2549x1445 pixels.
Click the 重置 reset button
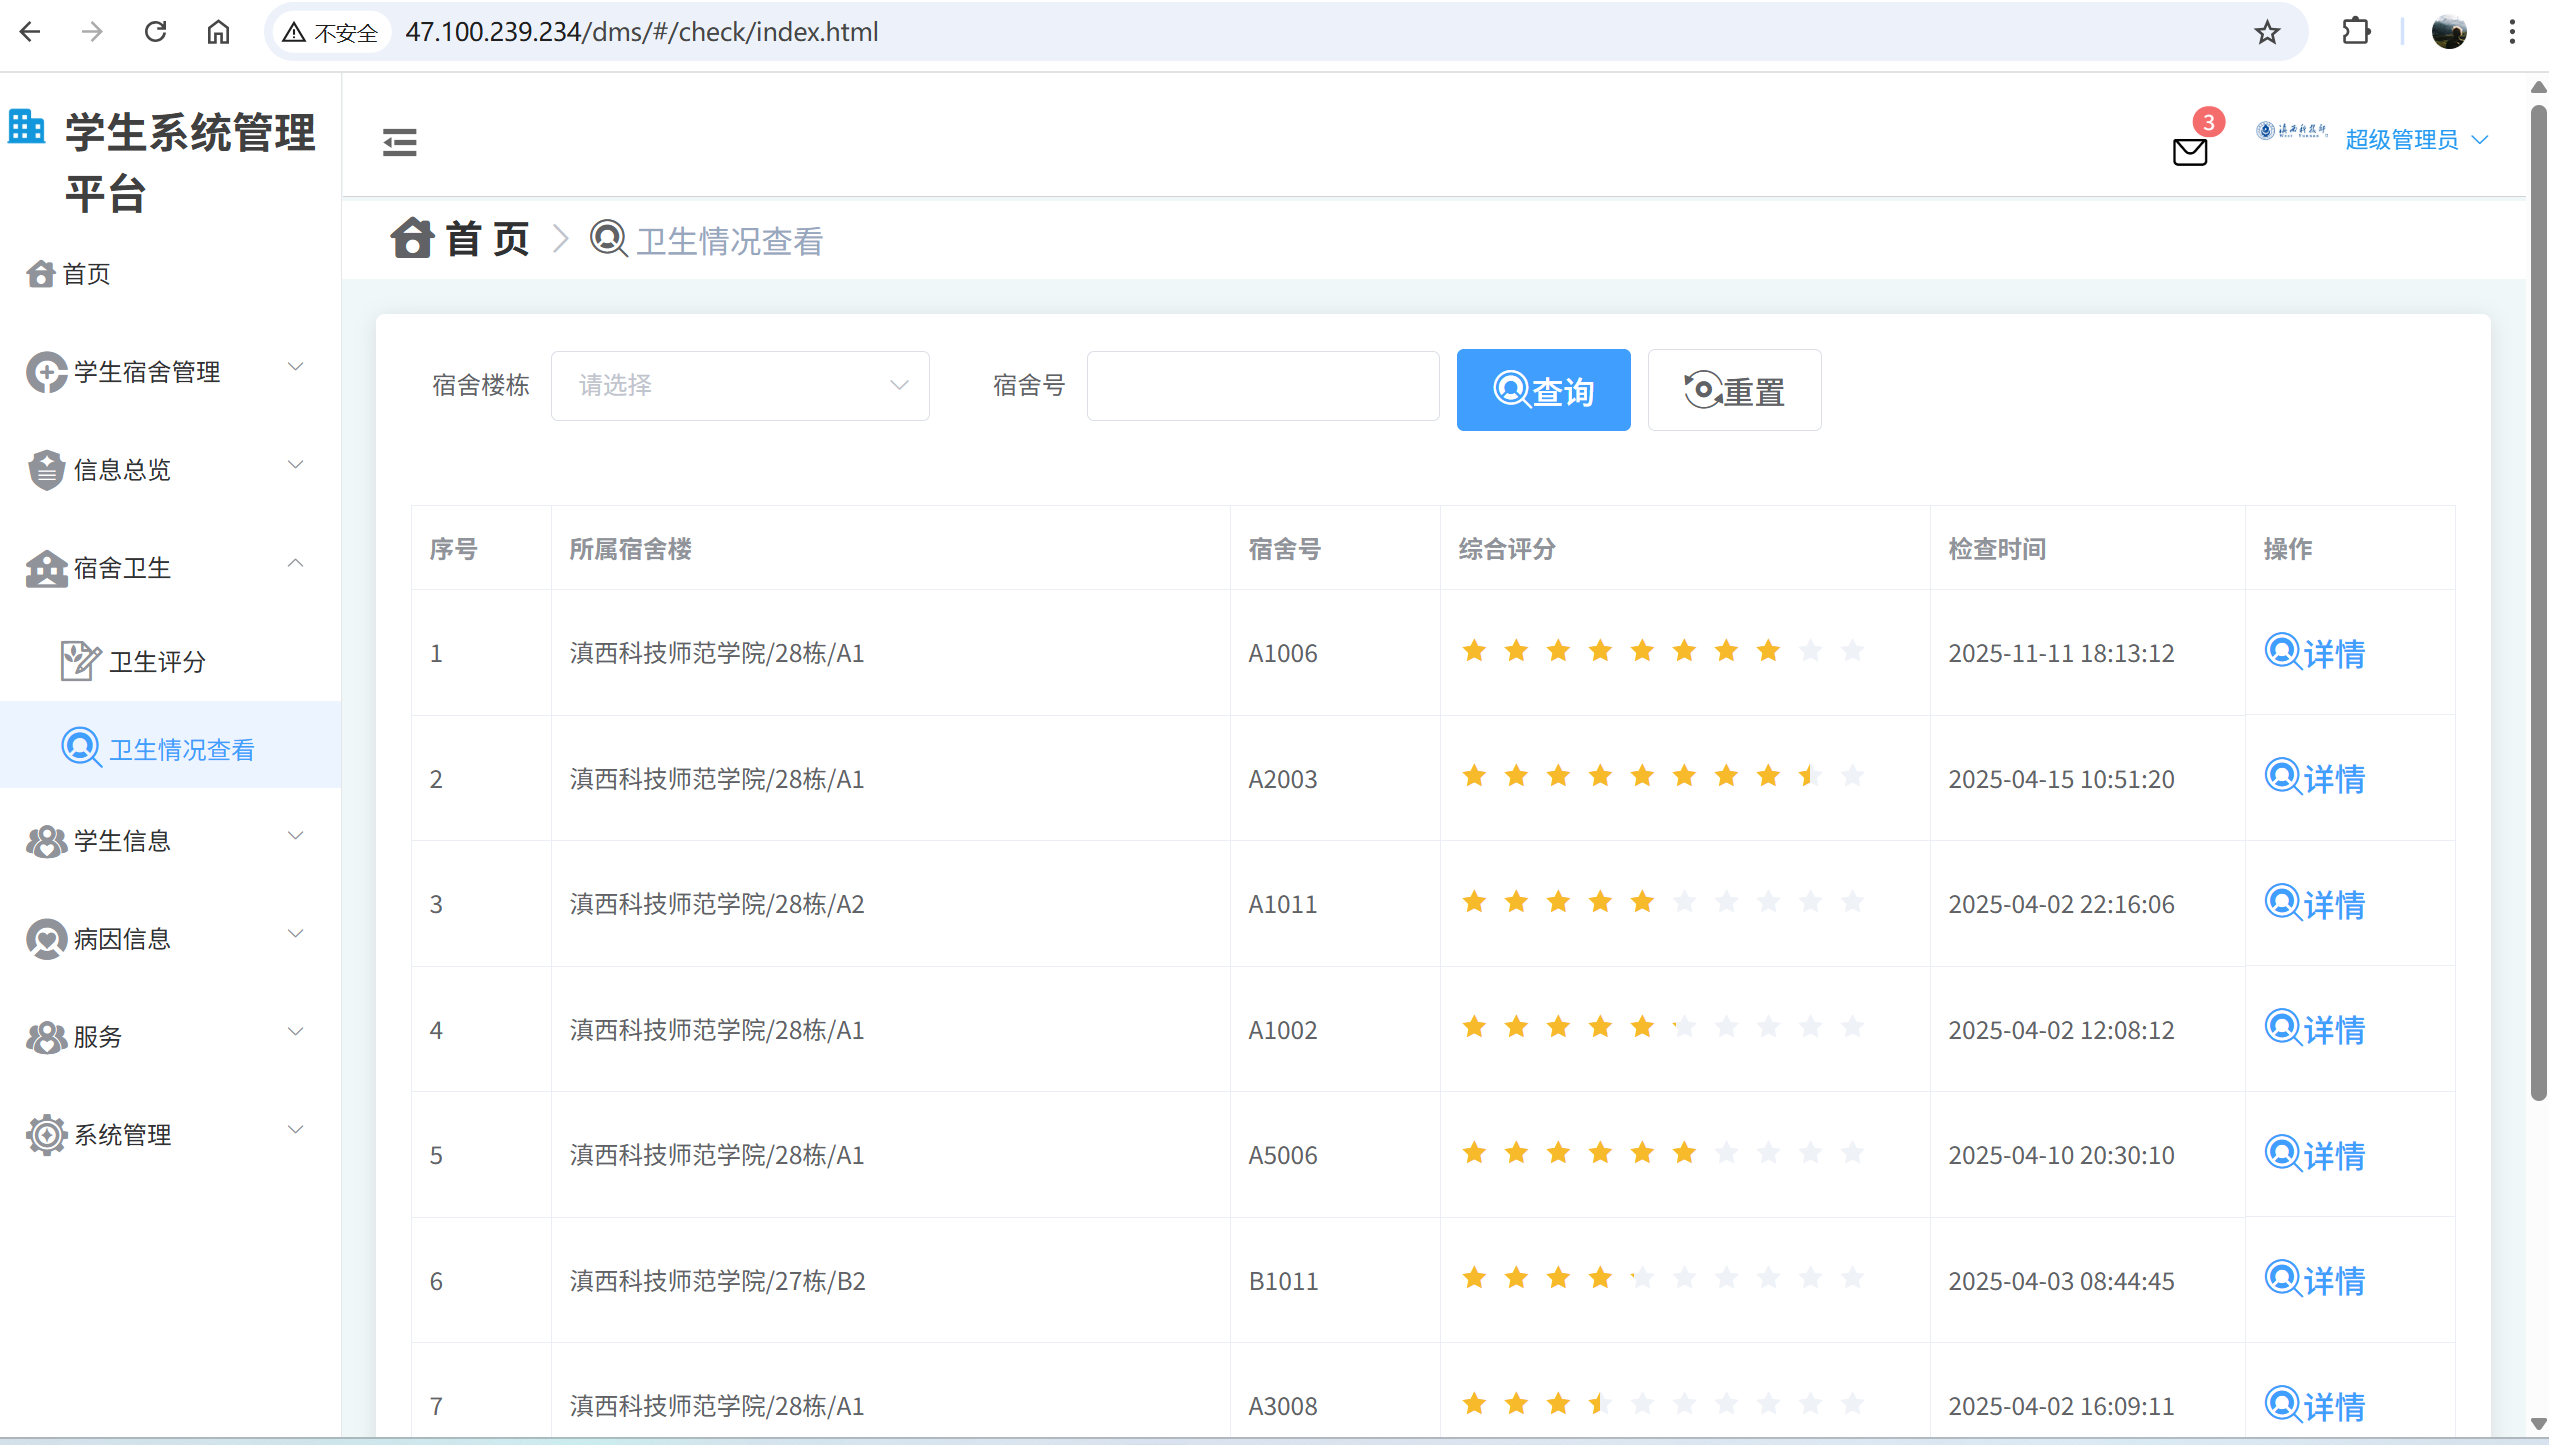[1733, 390]
